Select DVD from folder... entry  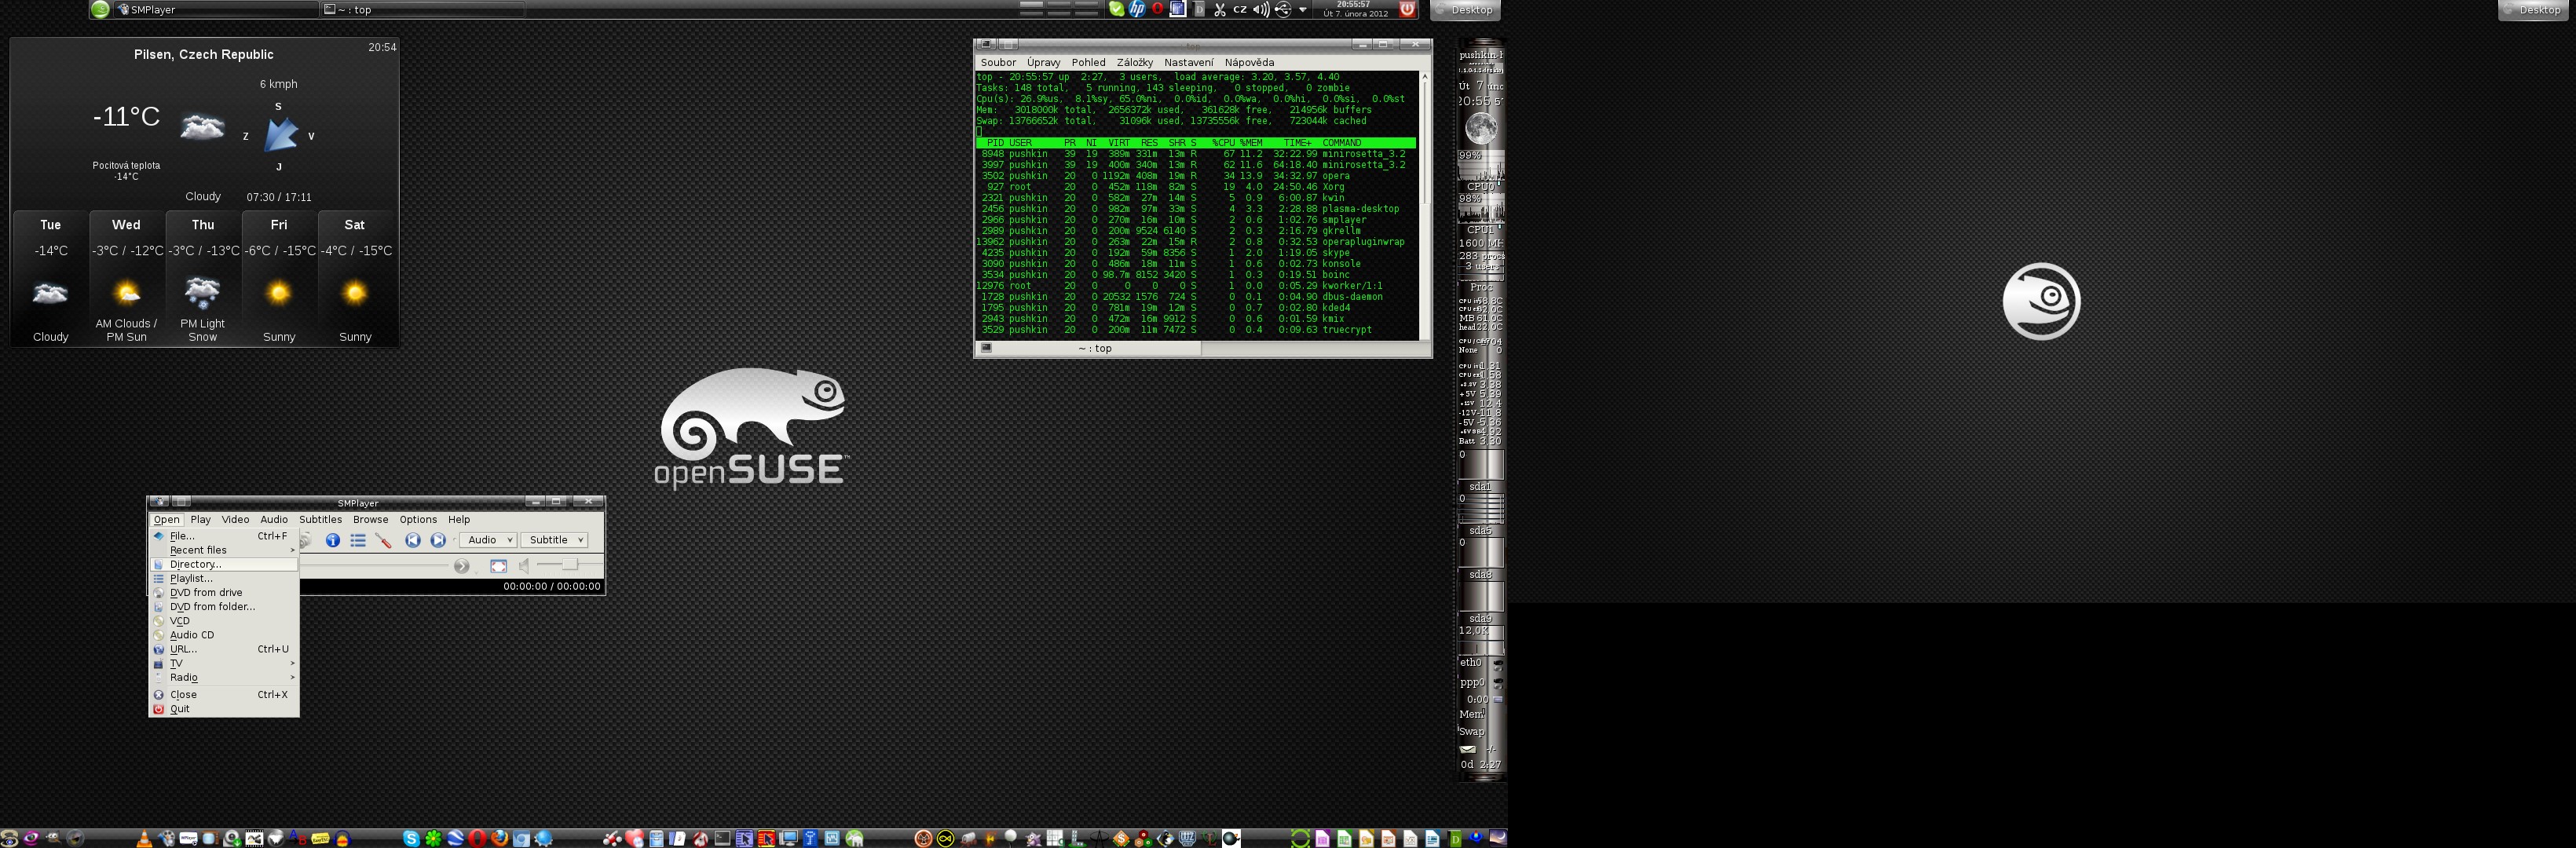click(224, 606)
